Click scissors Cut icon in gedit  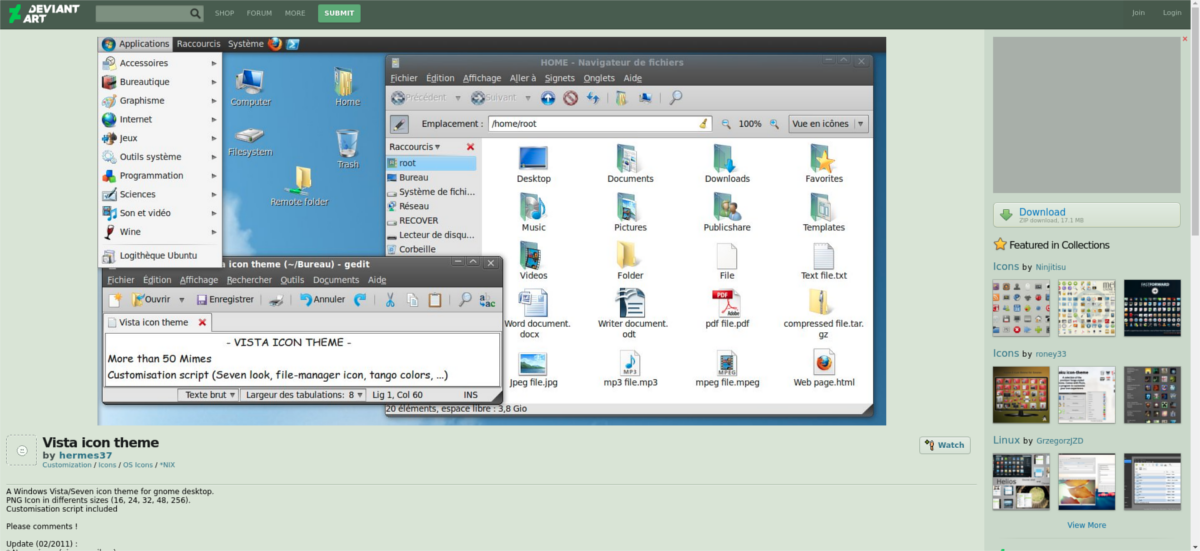(390, 299)
